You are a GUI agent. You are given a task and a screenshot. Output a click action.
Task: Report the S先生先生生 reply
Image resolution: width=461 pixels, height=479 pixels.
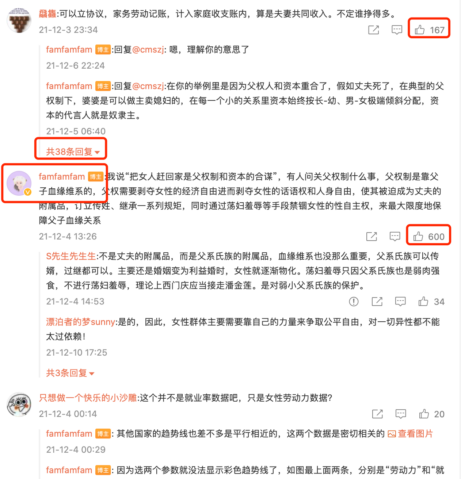[354, 302]
